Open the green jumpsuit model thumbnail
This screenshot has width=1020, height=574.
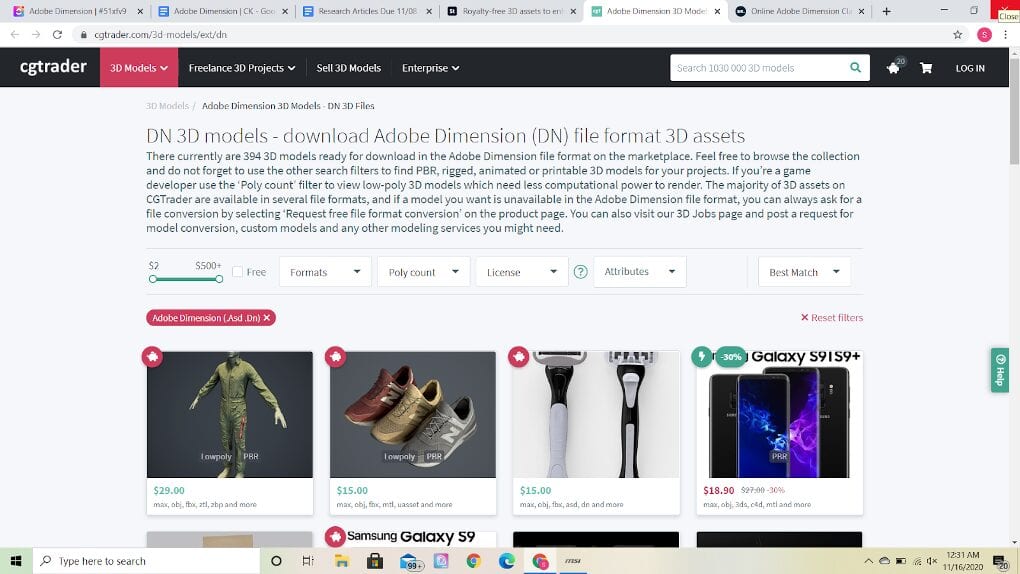[x=230, y=415]
